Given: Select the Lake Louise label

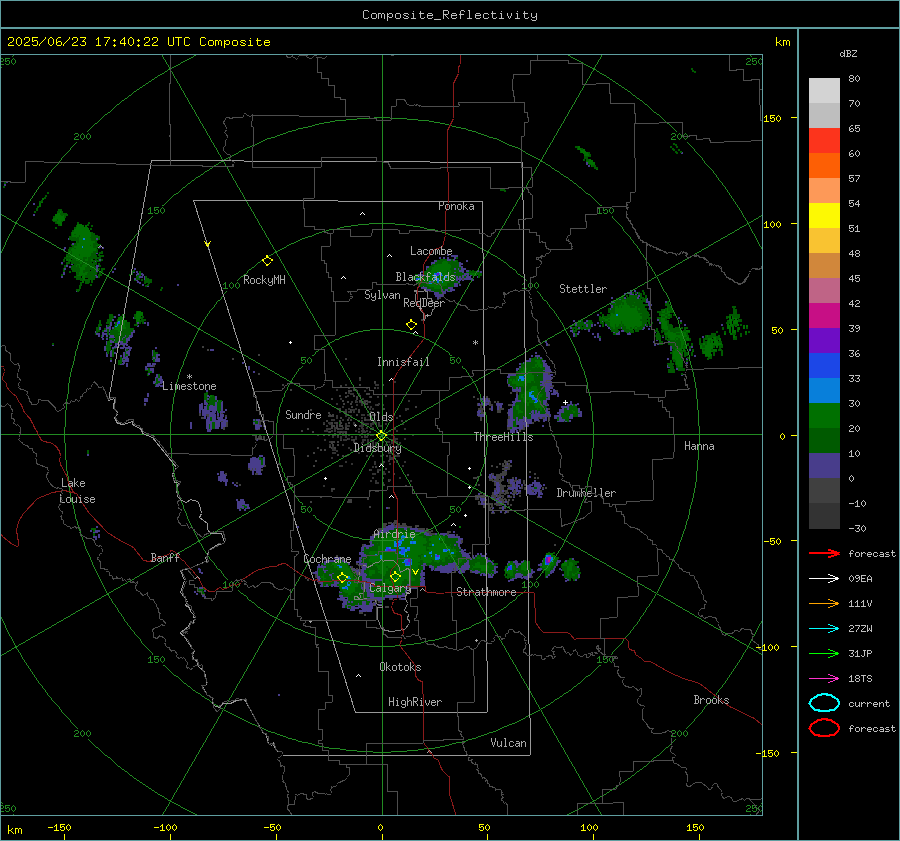Looking at the screenshot, I should (77, 491).
